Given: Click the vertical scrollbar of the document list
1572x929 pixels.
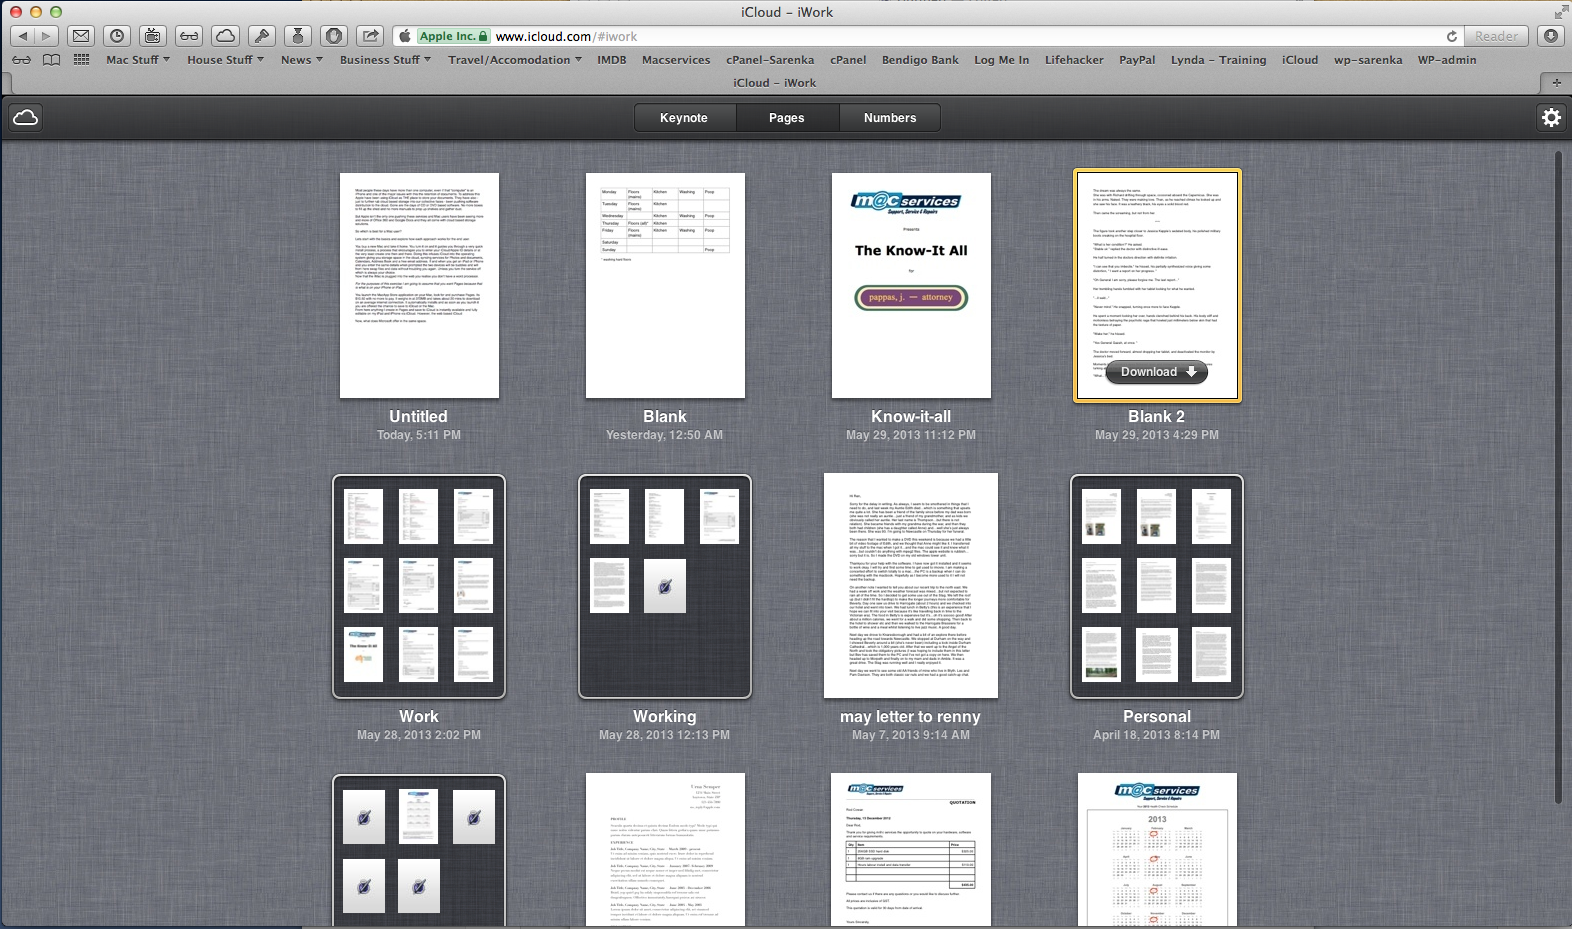Looking at the screenshot, I should (1558, 478).
